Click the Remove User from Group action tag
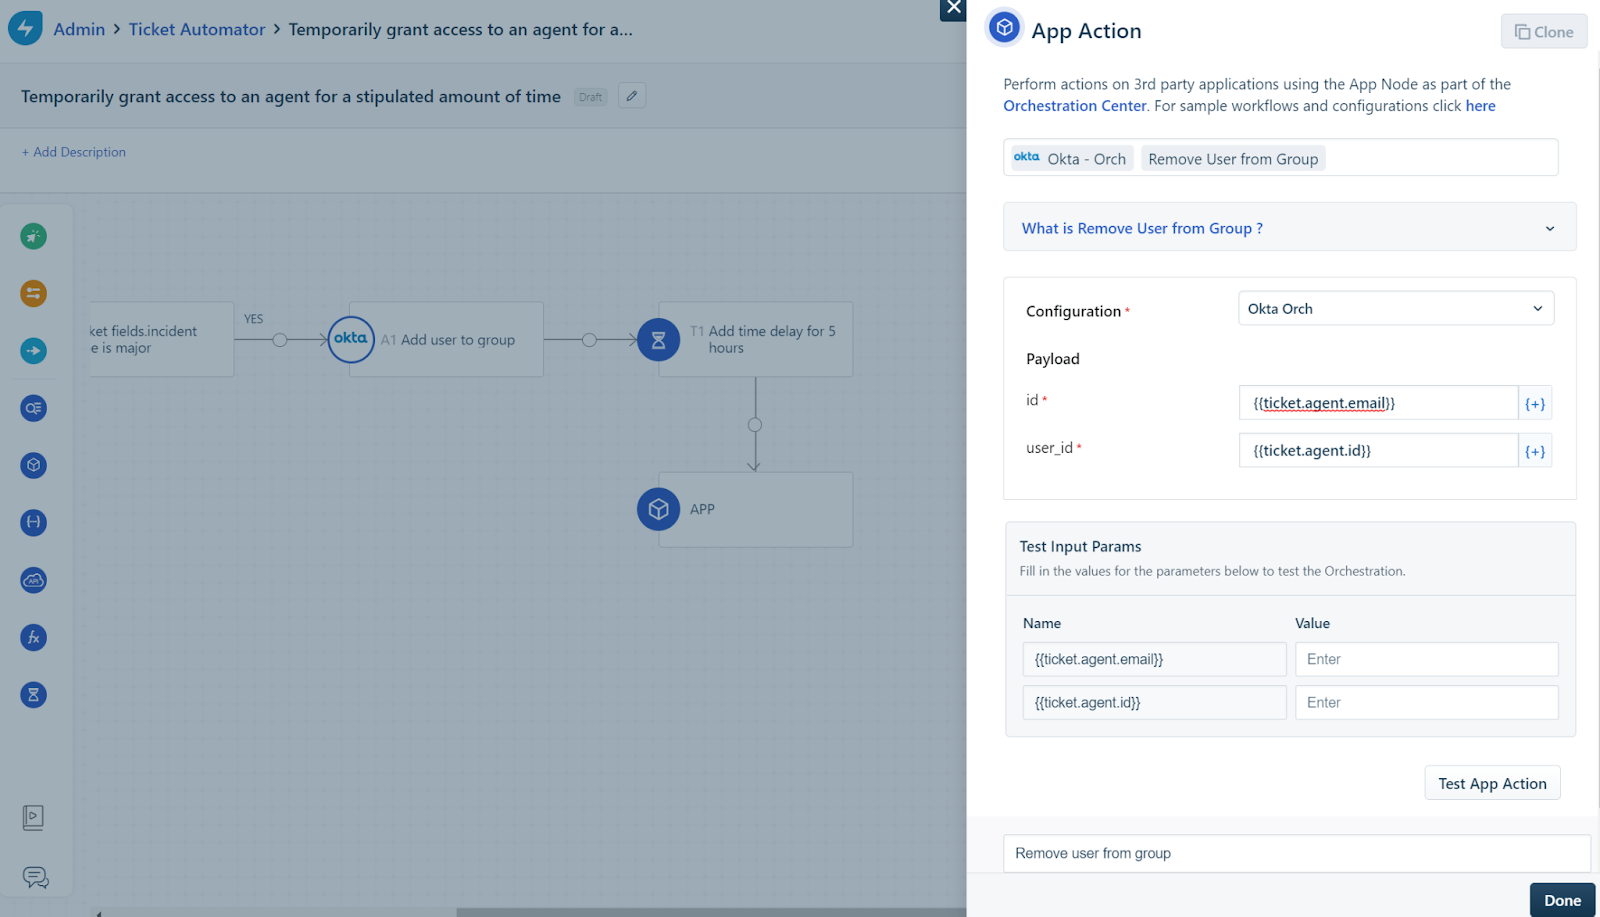This screenshot has width=1600, height=917. click(x=1233, y=158)
